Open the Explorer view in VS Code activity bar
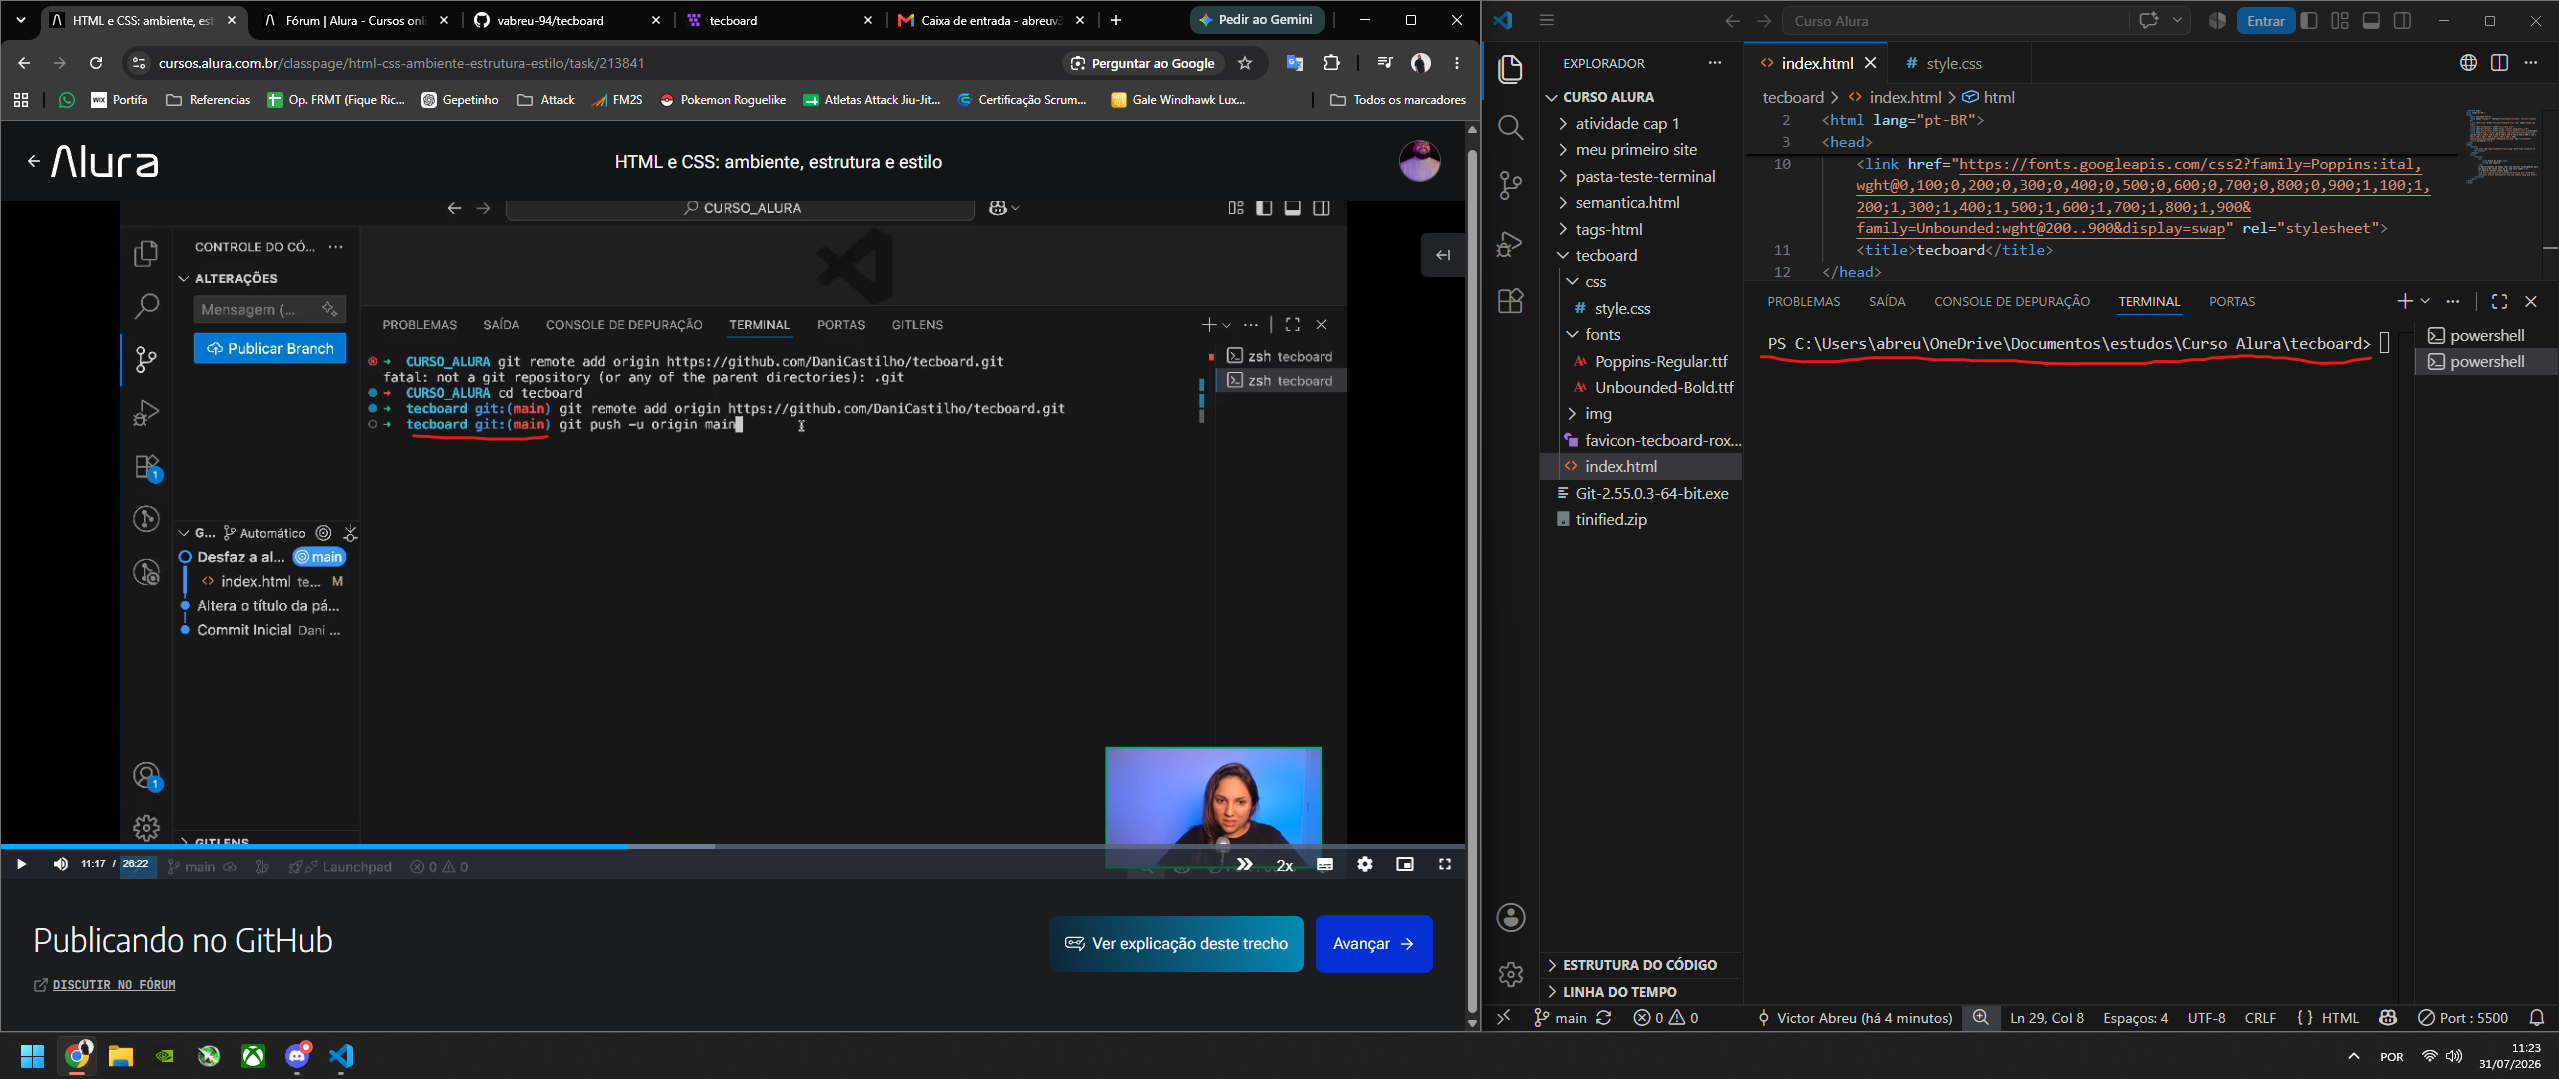This screenshot has width=2559, height=1079. [x=1510, y=69]
